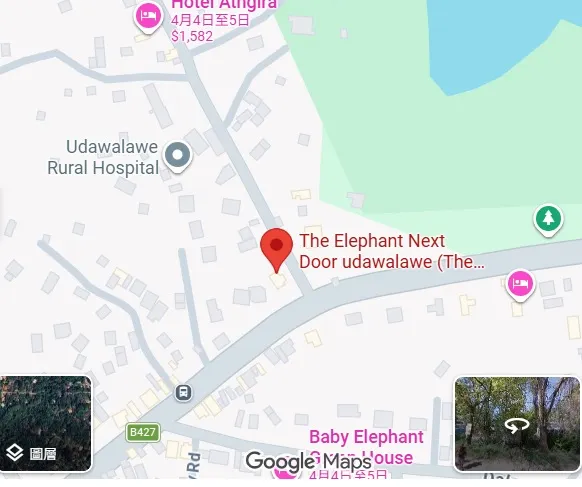582x487 pixels.
Task: Click the 4月4日至5日 dates under Hotel Athgira
Action: coord(210,20)
